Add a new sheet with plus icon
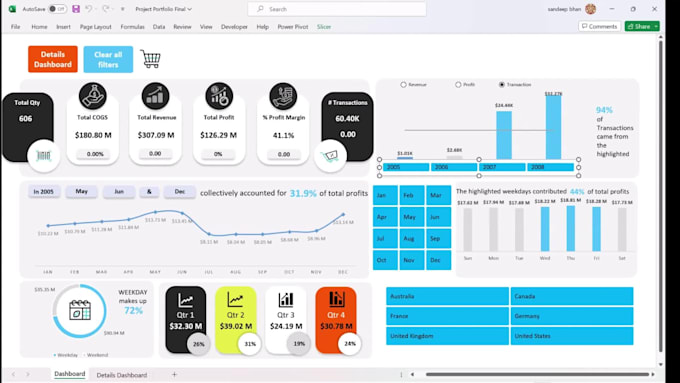Viewport: 680px width, 383px height. click(174, 374)
